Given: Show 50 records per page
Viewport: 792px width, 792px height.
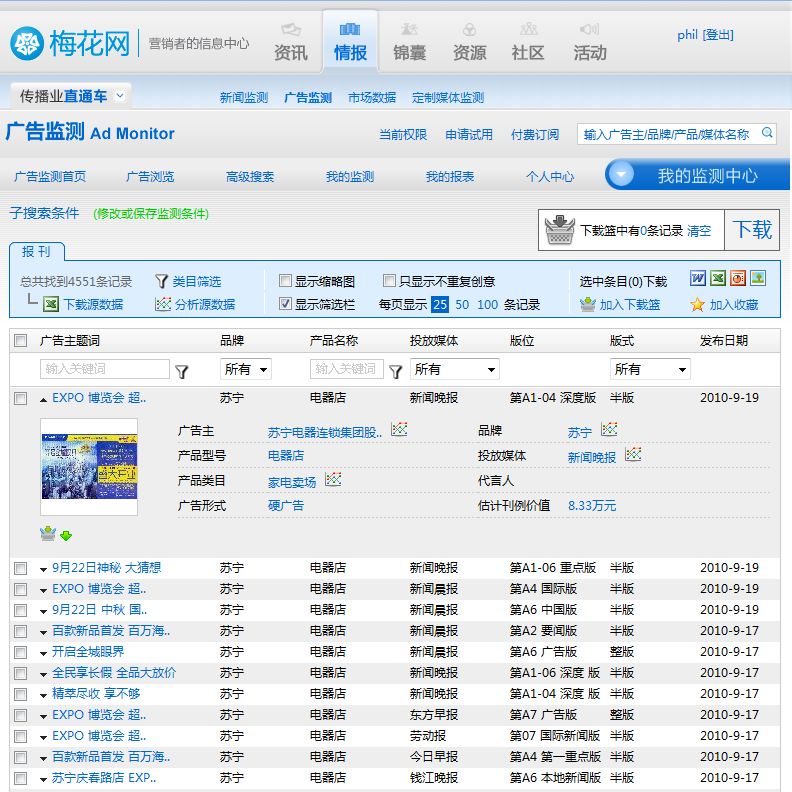Looking at the screenshot, I should (x=462, y=305).
